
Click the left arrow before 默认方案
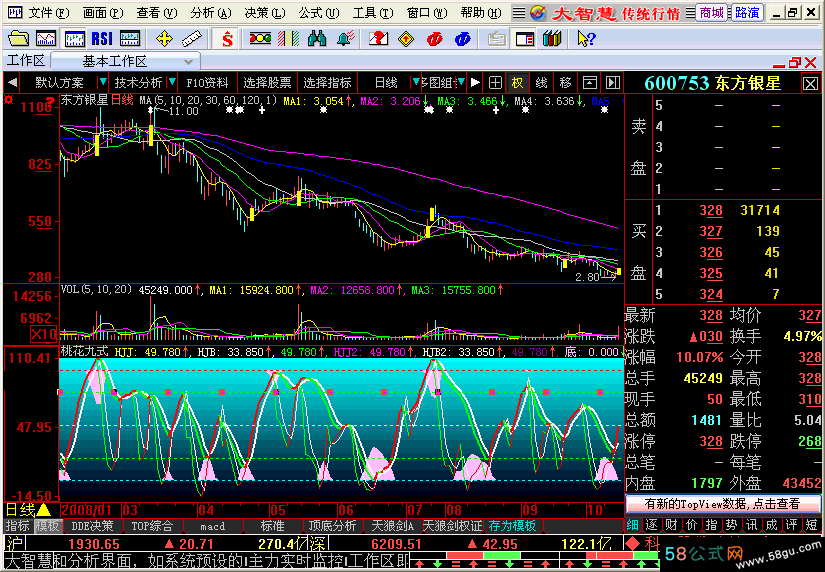point(13,82)
